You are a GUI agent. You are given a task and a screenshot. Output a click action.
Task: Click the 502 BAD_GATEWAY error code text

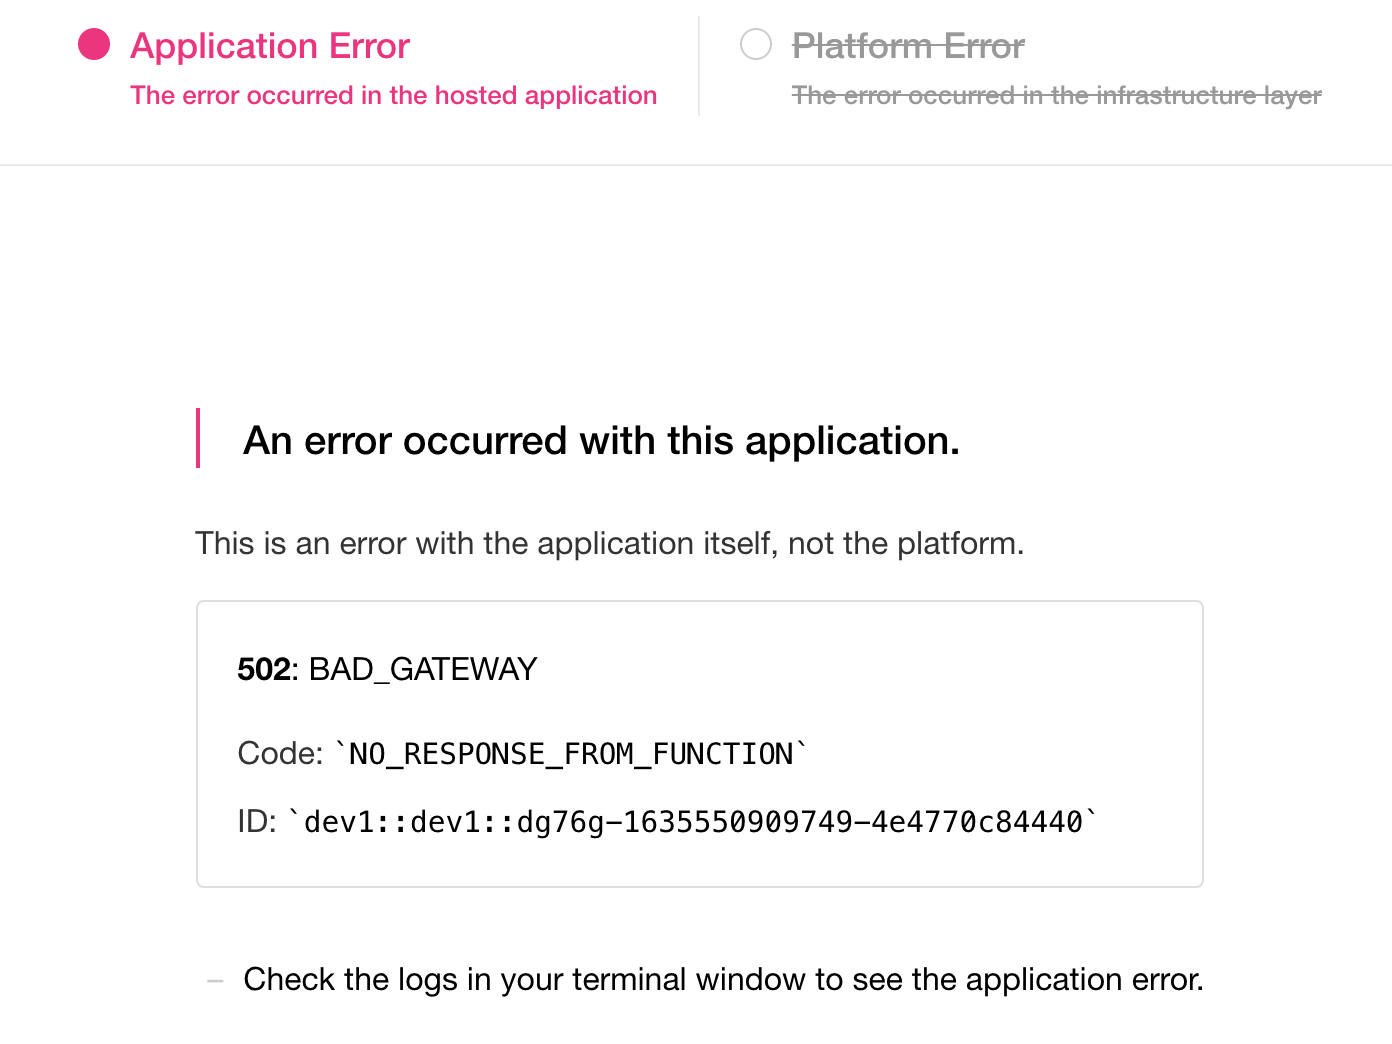[387, 669]
